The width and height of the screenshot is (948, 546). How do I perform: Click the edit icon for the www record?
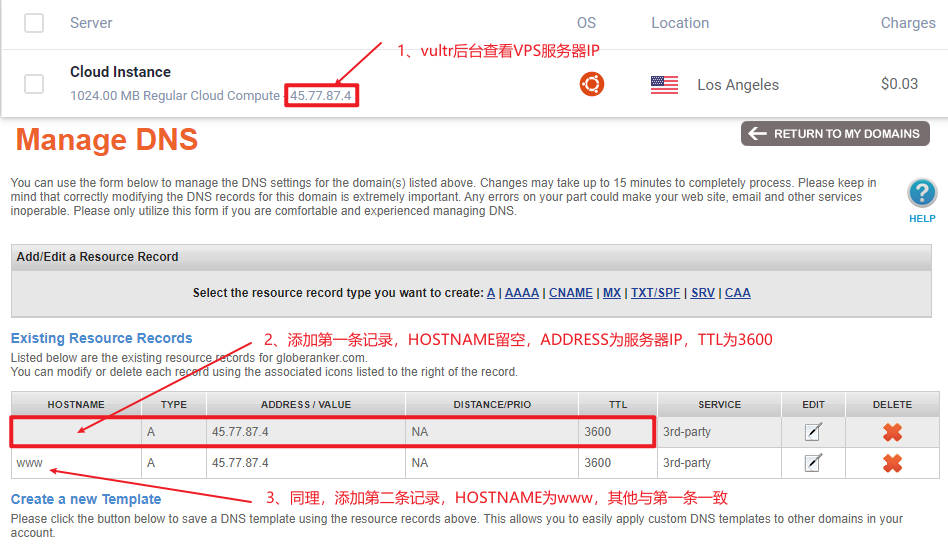[813, 463]
